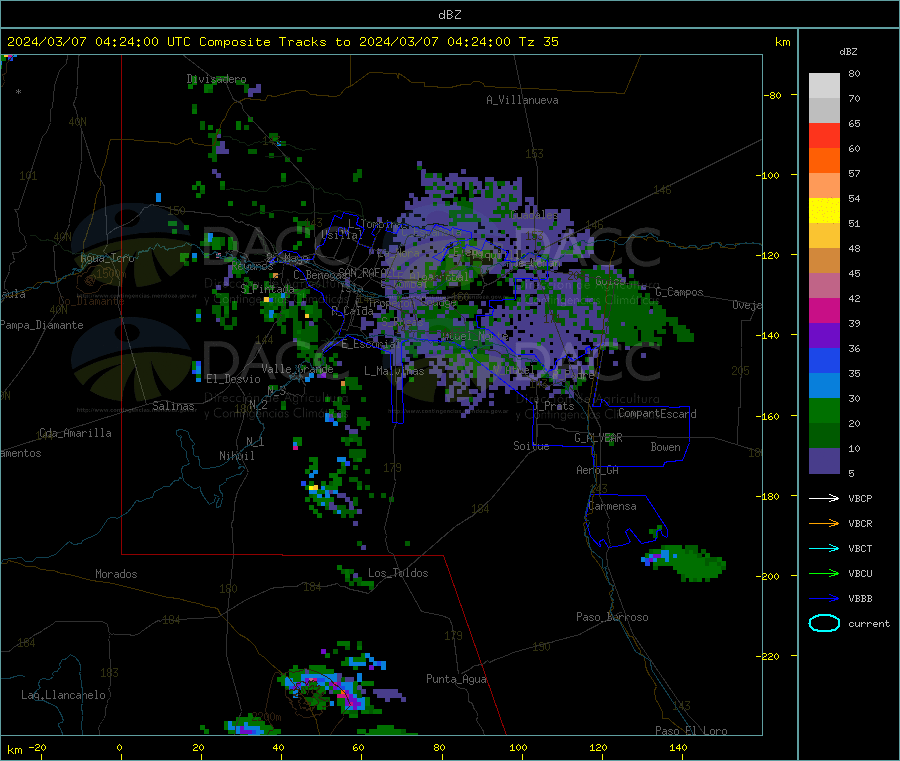
Task: Click the 'current' legend label
Action: tap(869, 623)
